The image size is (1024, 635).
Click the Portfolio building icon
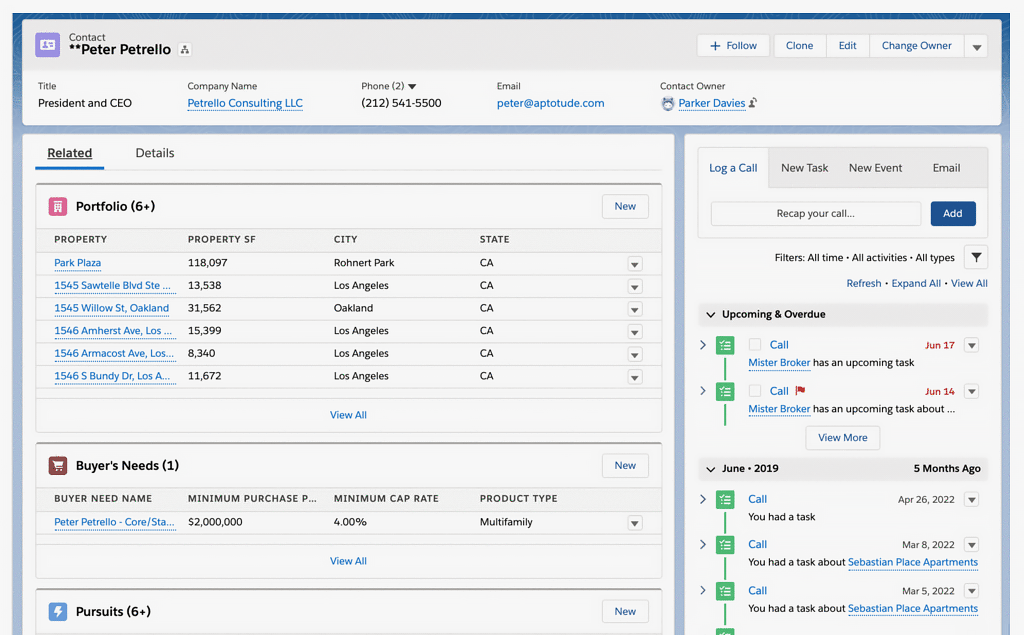click(58, 206)
